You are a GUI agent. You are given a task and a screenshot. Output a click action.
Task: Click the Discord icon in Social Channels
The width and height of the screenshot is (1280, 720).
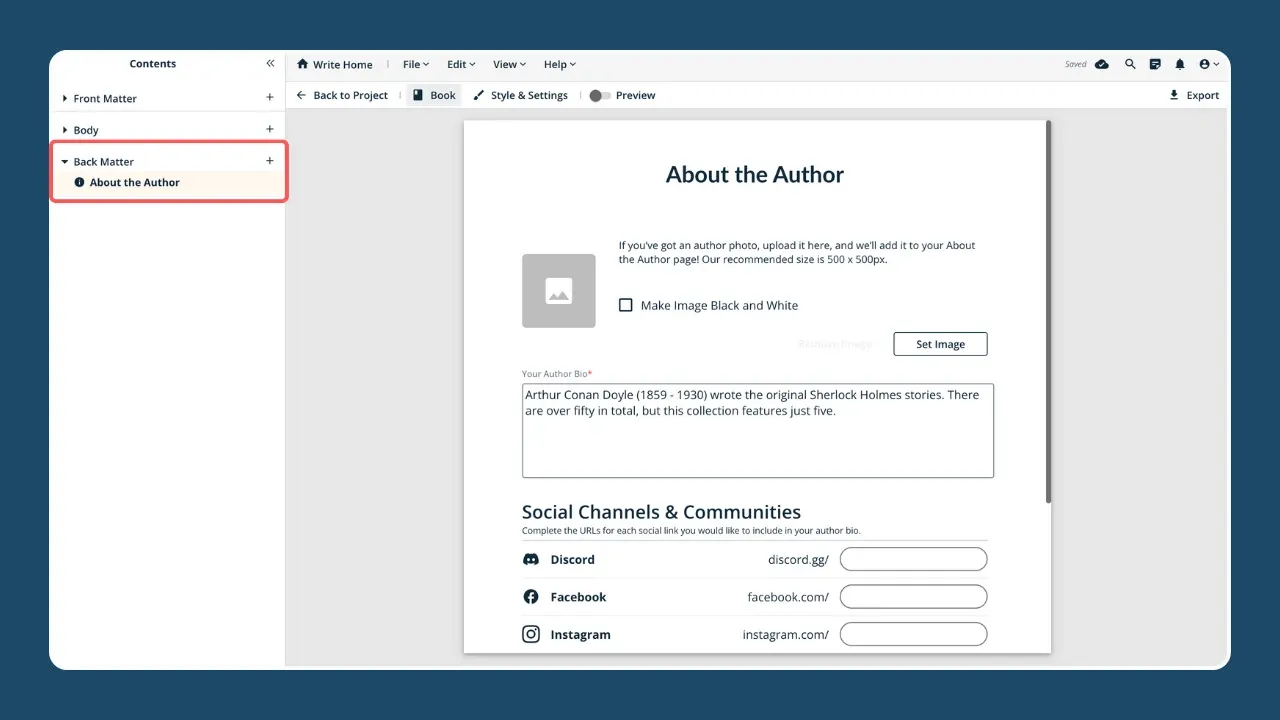pos(531,559)
